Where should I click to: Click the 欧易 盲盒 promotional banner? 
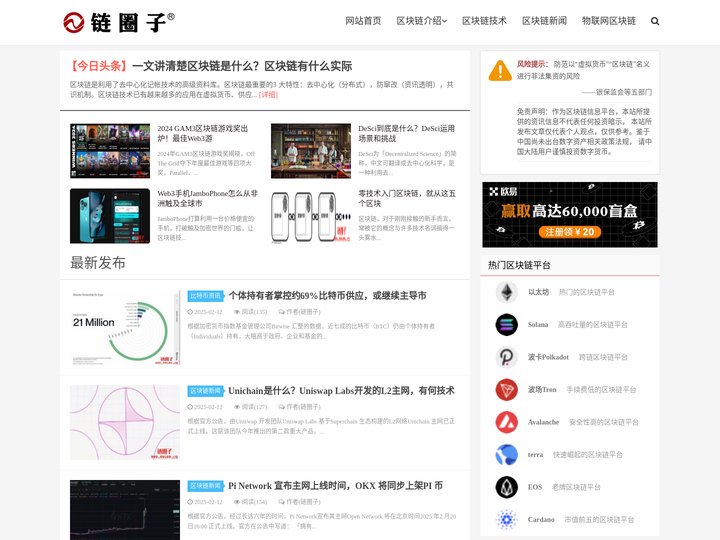pyautogui.click(x=570, y=214)
